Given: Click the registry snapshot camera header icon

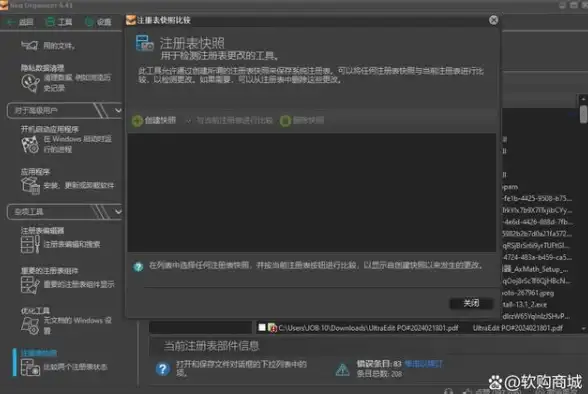Looking at the screenshot, I should click(x=145, y=43).
